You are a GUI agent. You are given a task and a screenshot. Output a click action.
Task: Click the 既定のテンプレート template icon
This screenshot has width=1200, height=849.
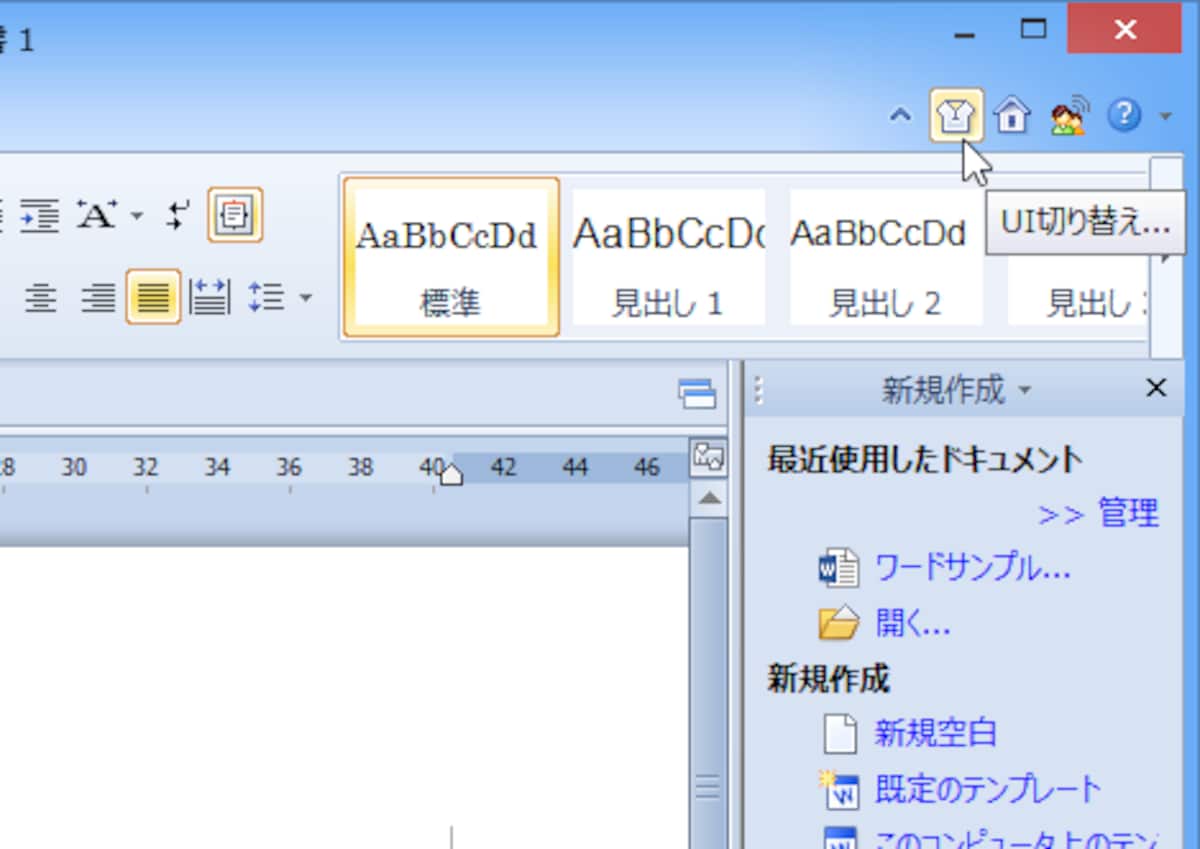[838, 789]
